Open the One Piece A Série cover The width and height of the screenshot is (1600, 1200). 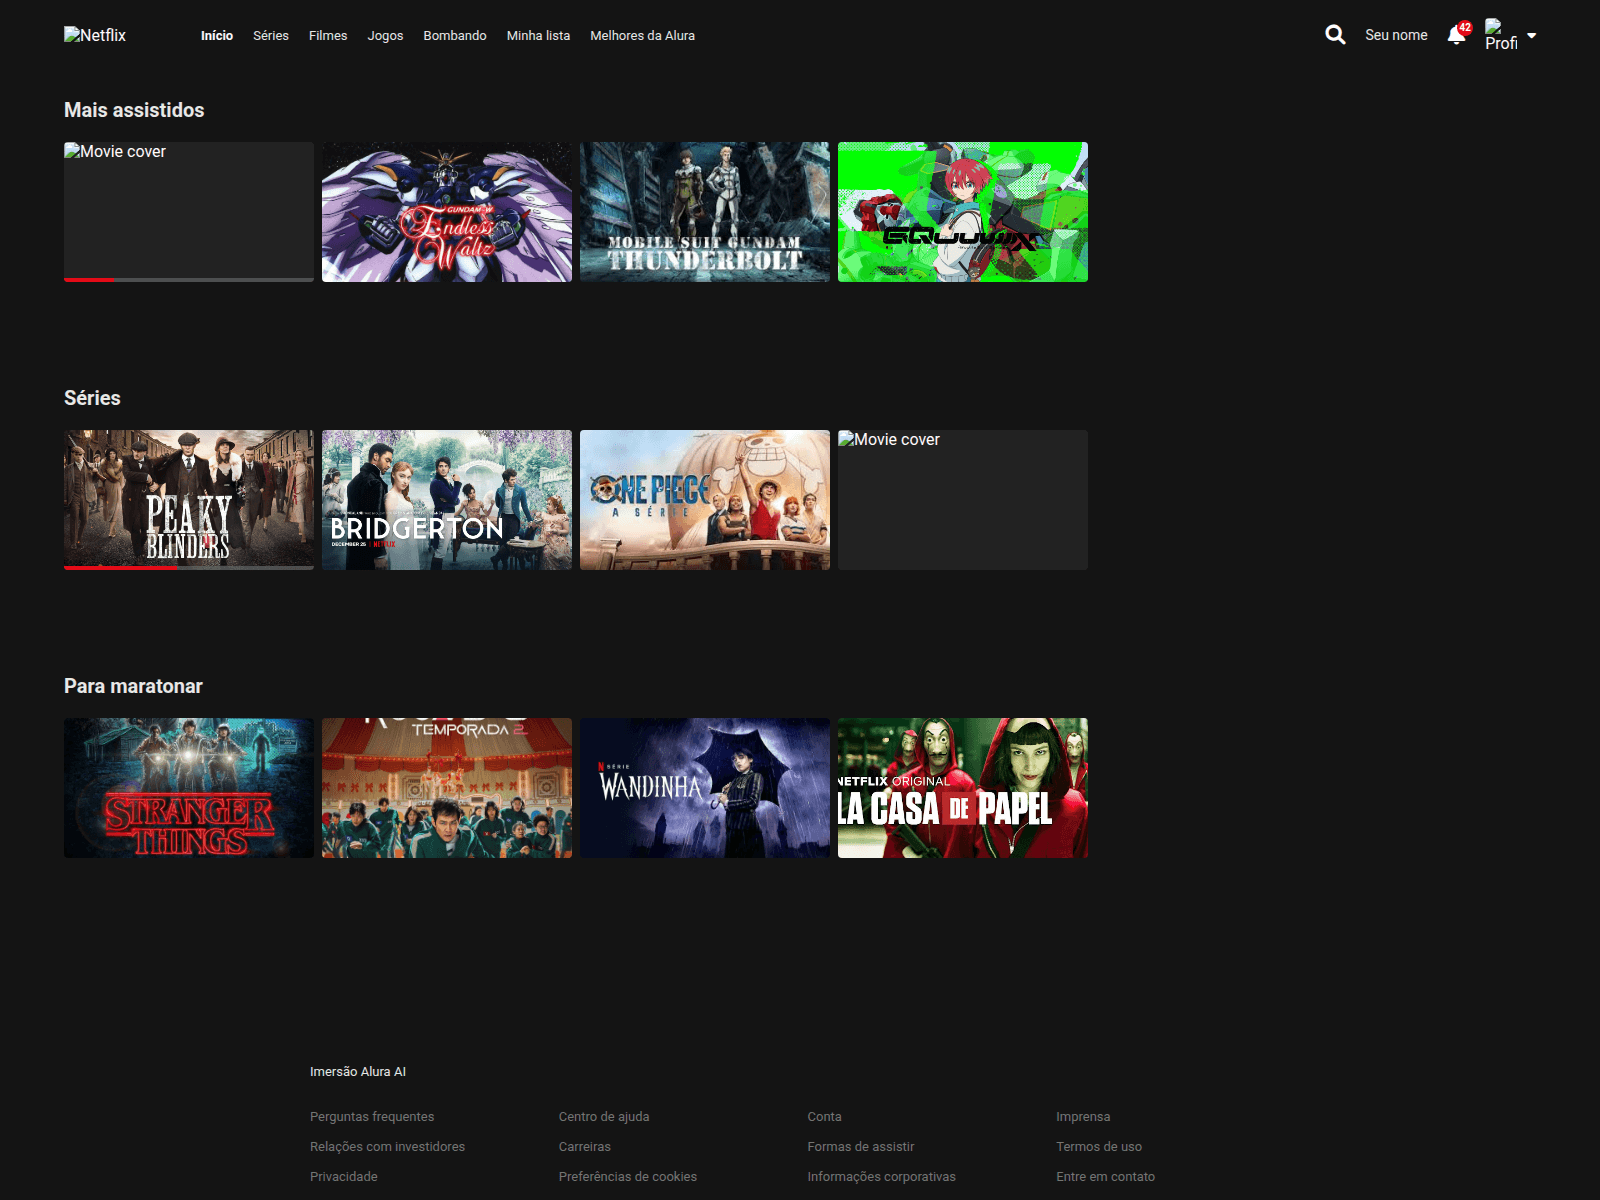point(705,500)
